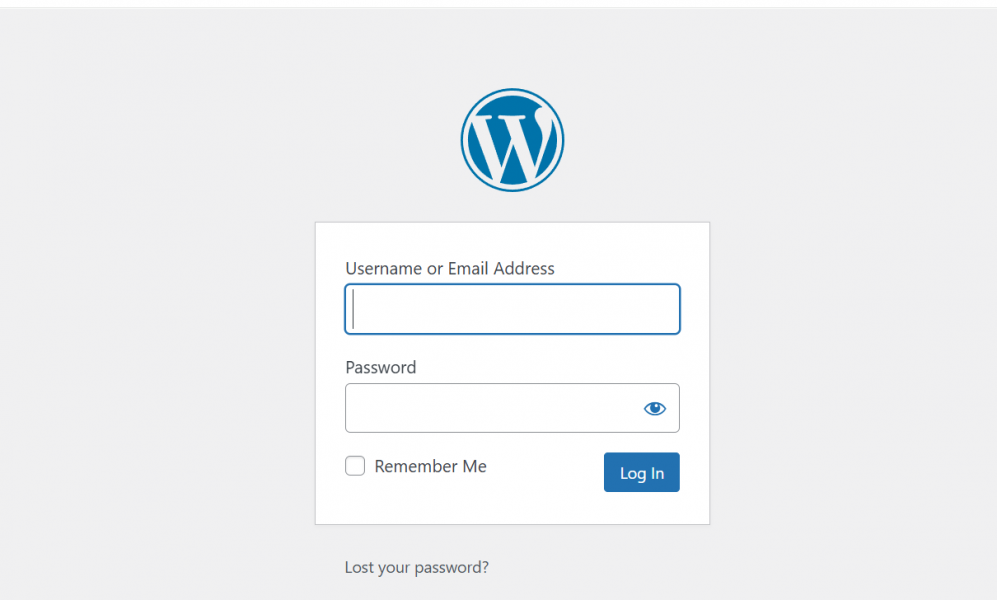Reveal typed password with the eye toggle

pyautogui.click(x=655, y=408)
